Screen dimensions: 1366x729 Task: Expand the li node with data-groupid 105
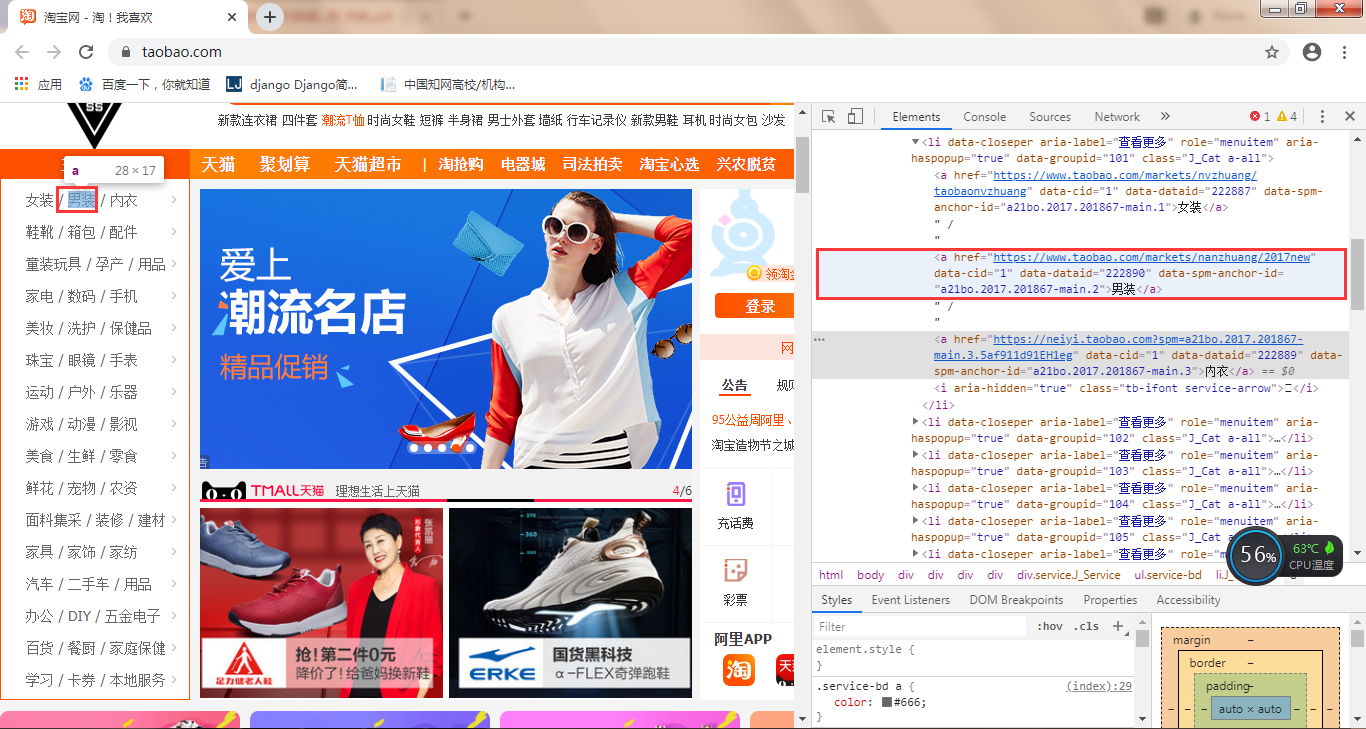click(x=915, y=521)
